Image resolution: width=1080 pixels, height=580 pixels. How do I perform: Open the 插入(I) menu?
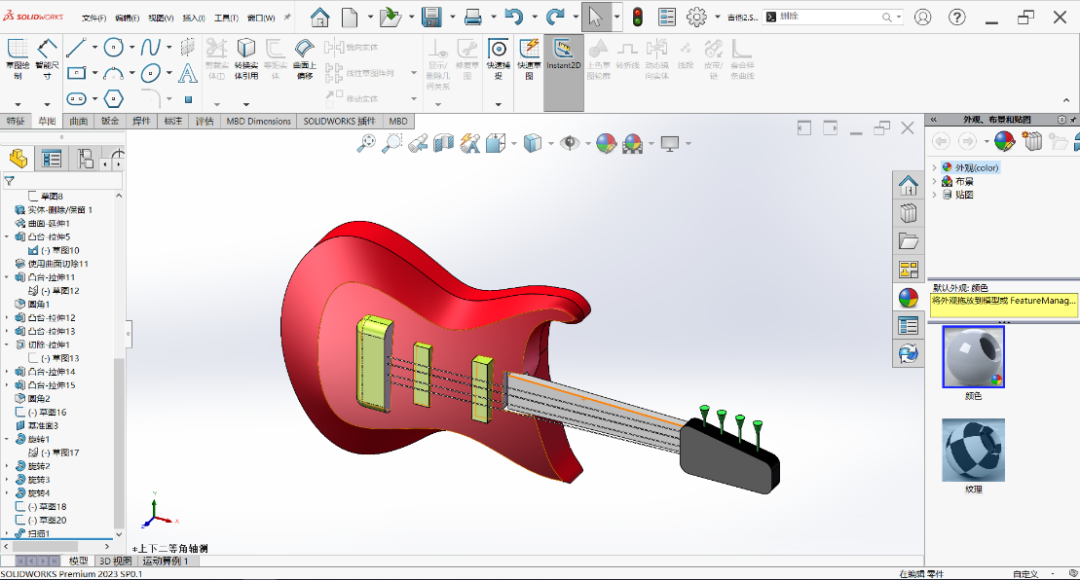[x=194, y=18]
